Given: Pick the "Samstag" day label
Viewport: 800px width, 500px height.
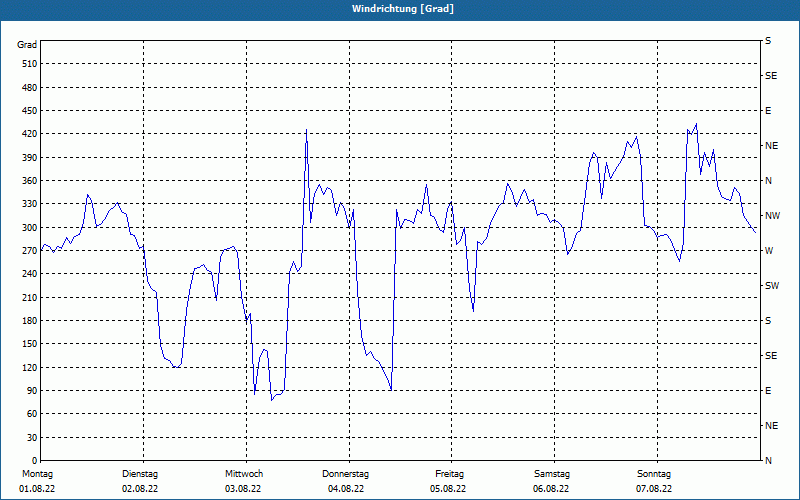Looking at the screenshot, I should pos(552,474).
